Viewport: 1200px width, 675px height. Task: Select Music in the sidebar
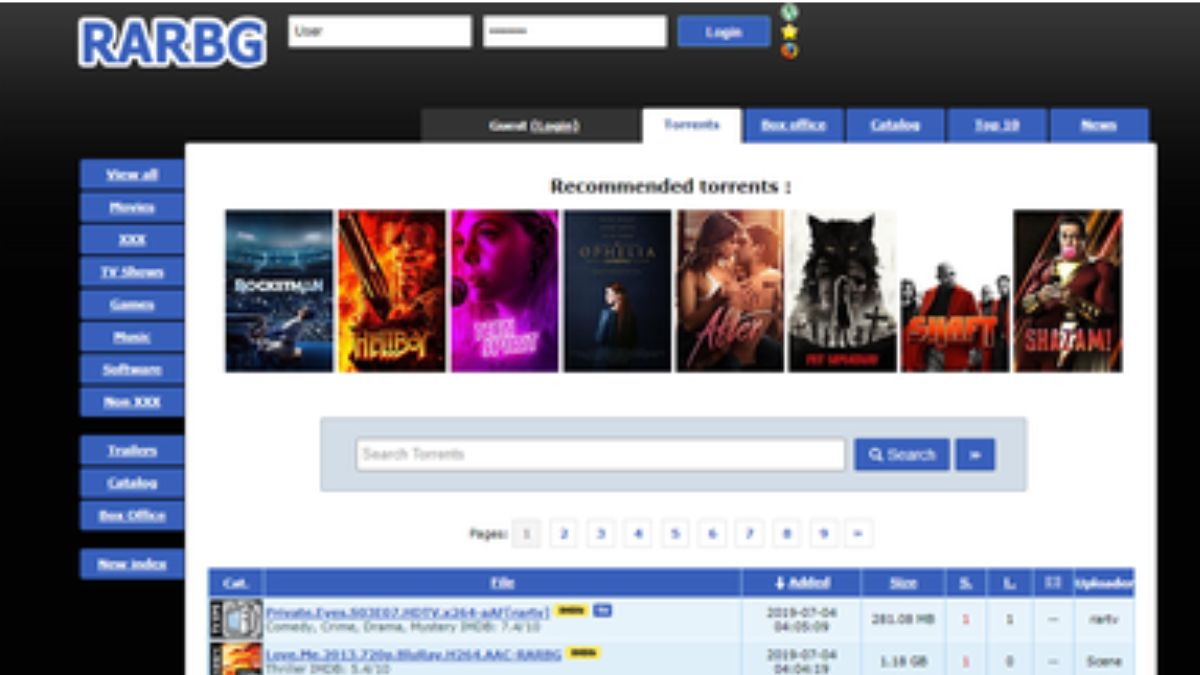coord(132,337)
